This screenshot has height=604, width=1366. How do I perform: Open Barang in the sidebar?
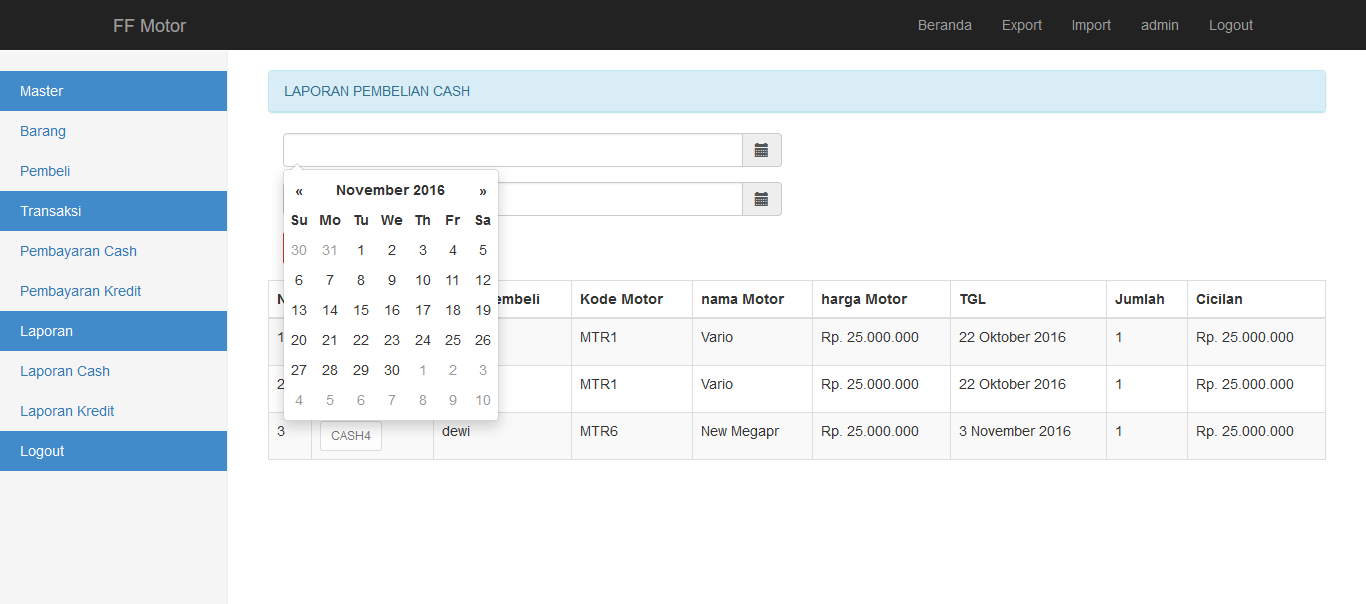pos(113,131)
